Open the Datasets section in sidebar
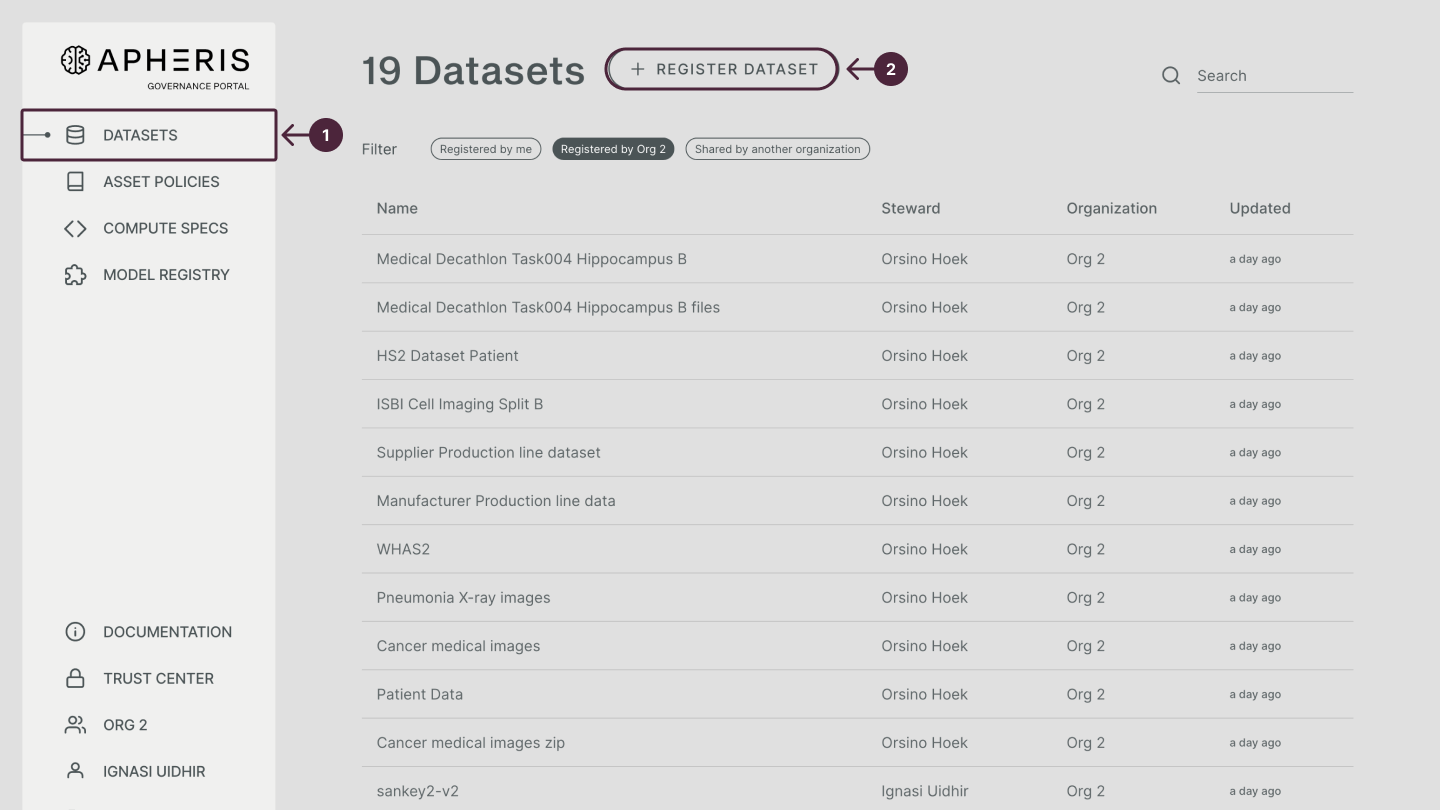1440x810 pixels. (x=140, y=134)
